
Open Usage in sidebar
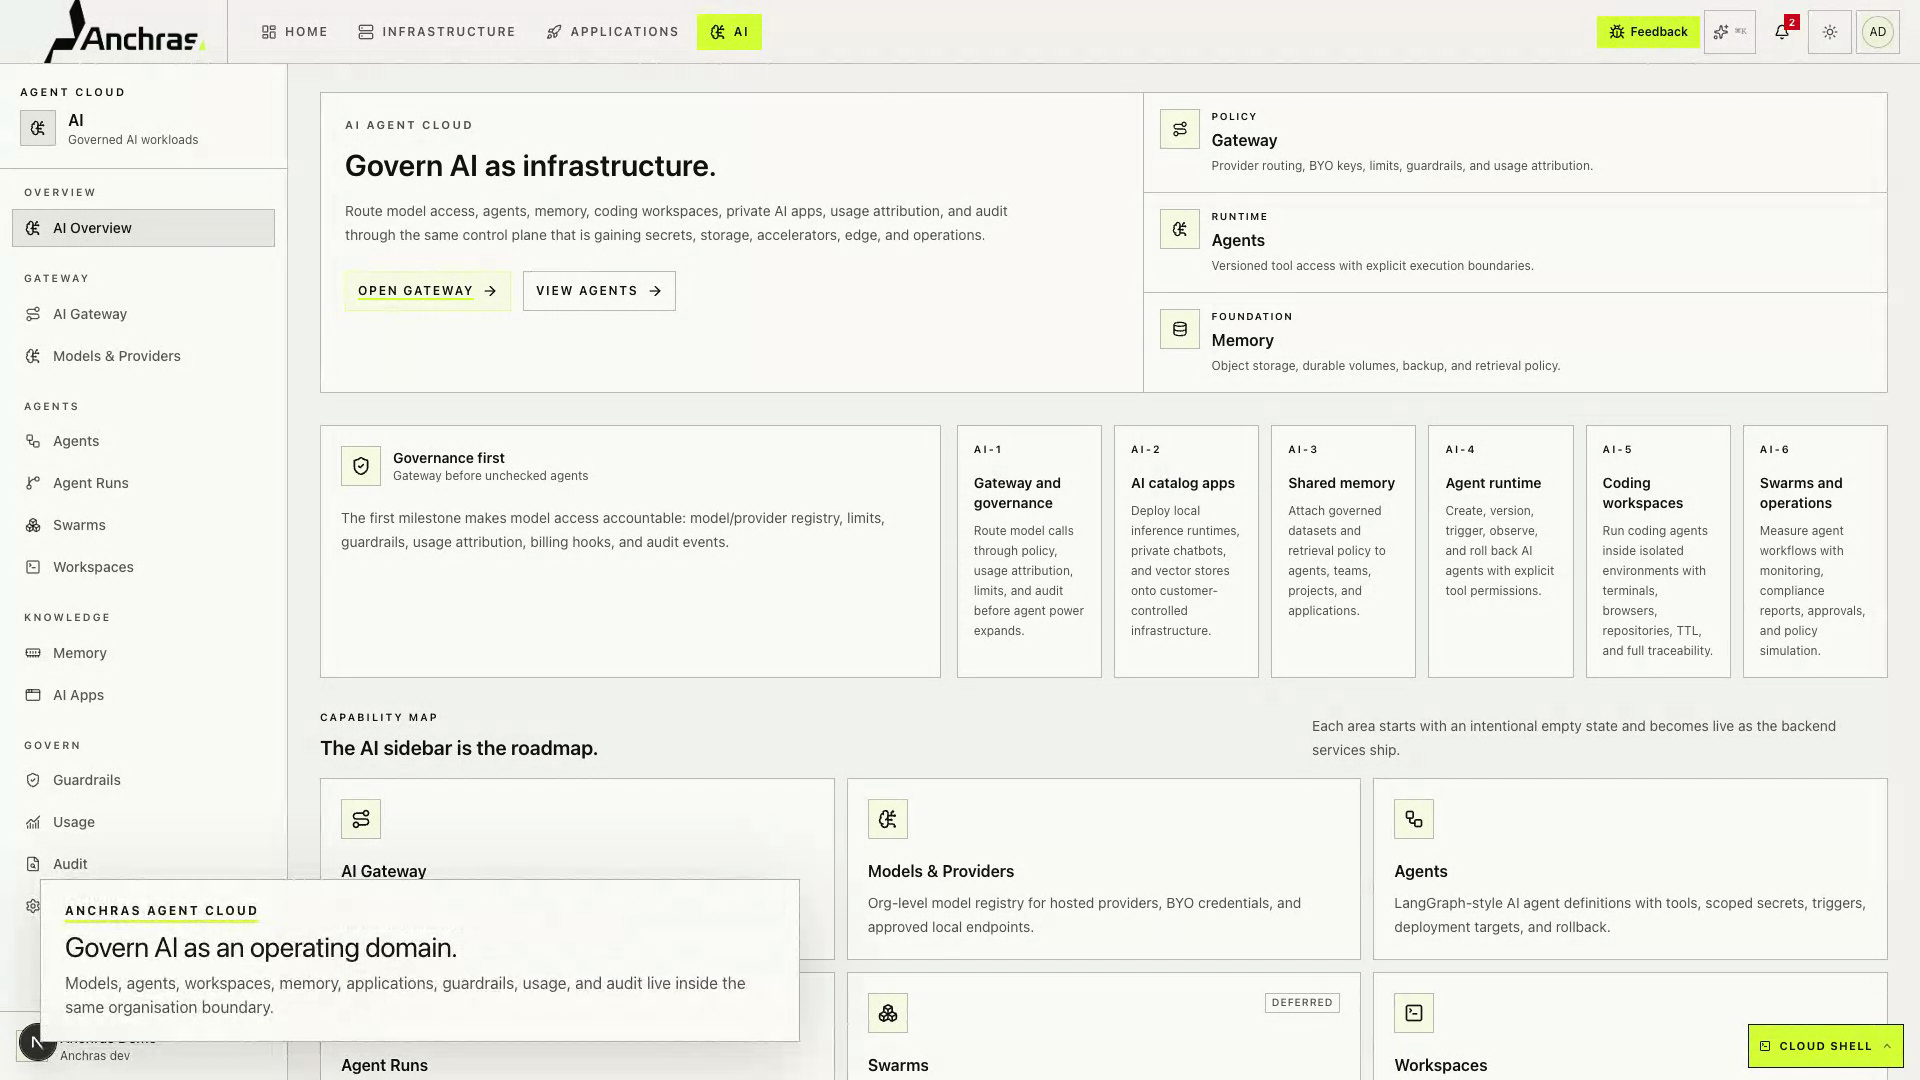[x=143, y=822]
